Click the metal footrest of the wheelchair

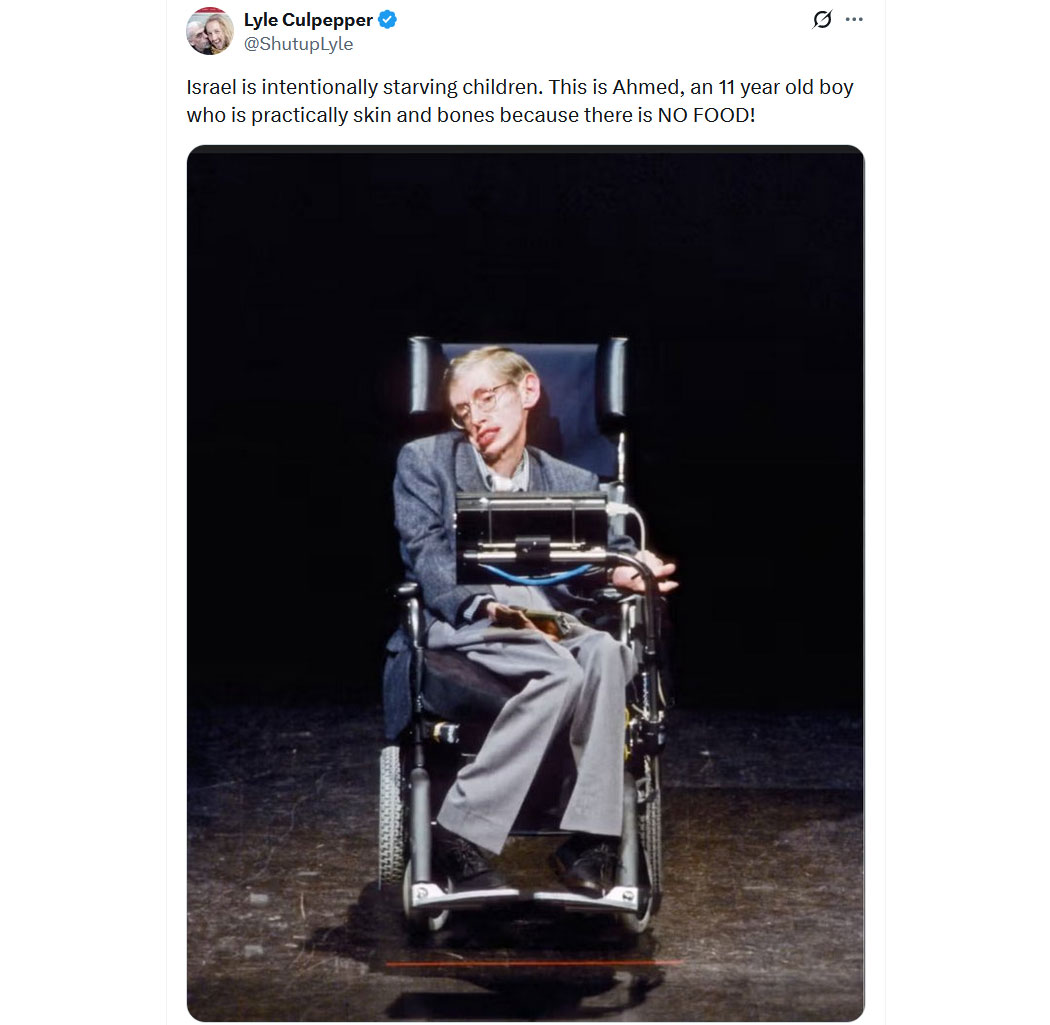(x=526, y=895)
